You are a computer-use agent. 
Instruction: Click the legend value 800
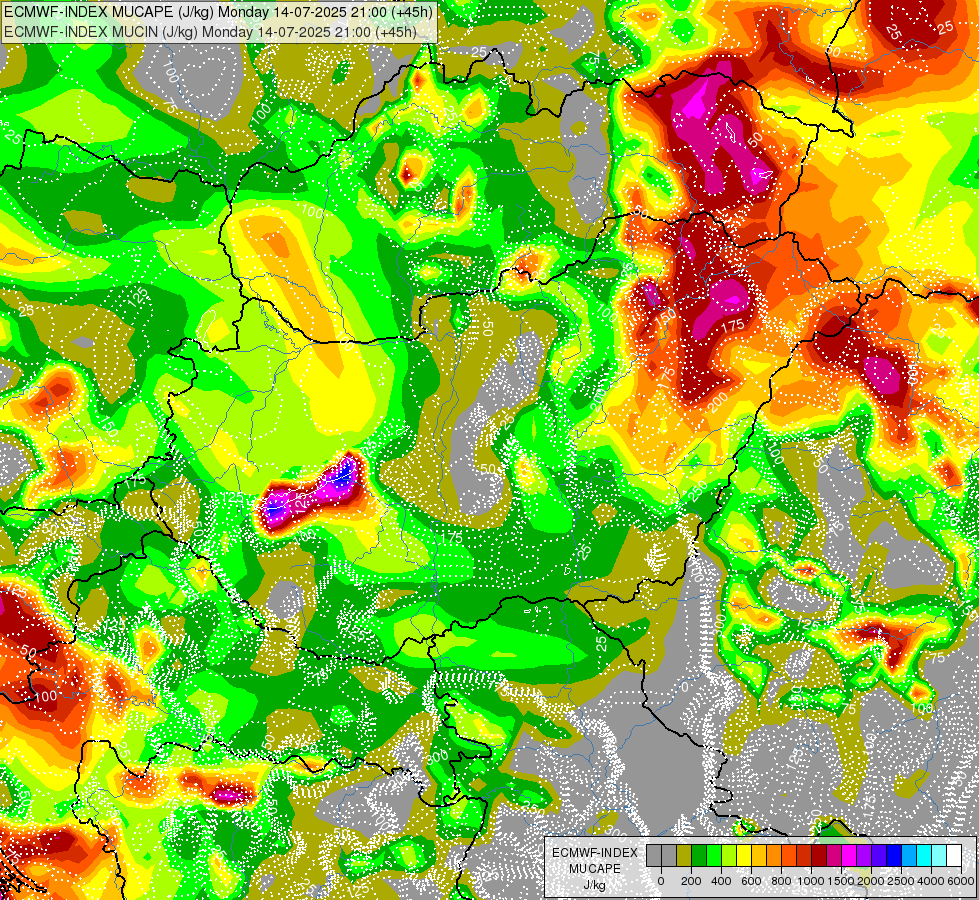781,881
